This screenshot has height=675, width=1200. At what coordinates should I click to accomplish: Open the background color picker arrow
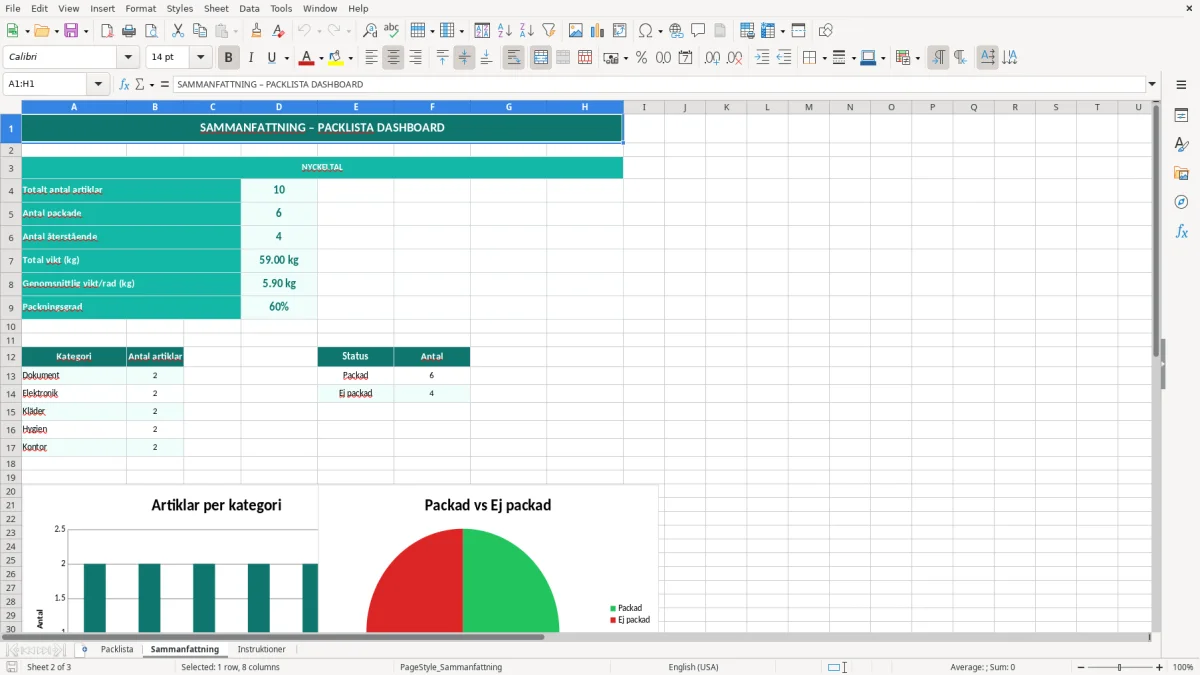pyautogui.click(x=351, y=58)
